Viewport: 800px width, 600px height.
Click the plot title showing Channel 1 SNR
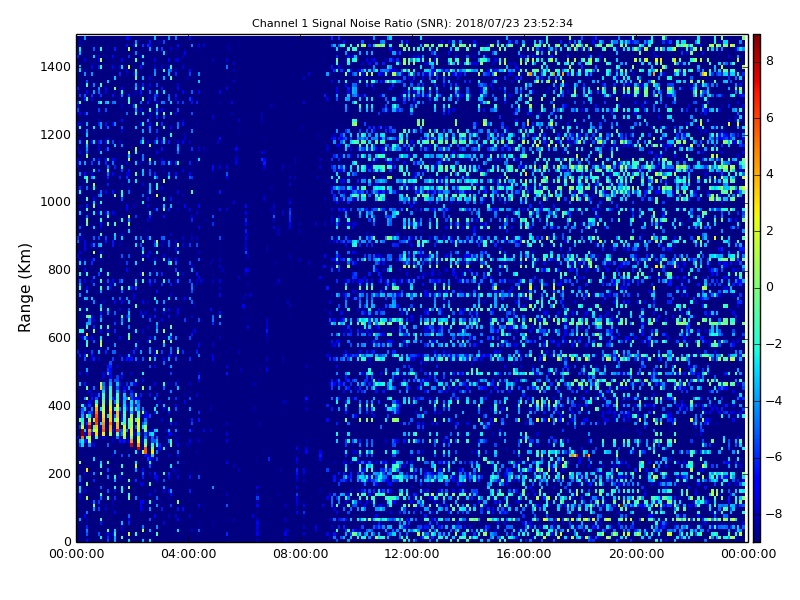[x=412, y=23]
